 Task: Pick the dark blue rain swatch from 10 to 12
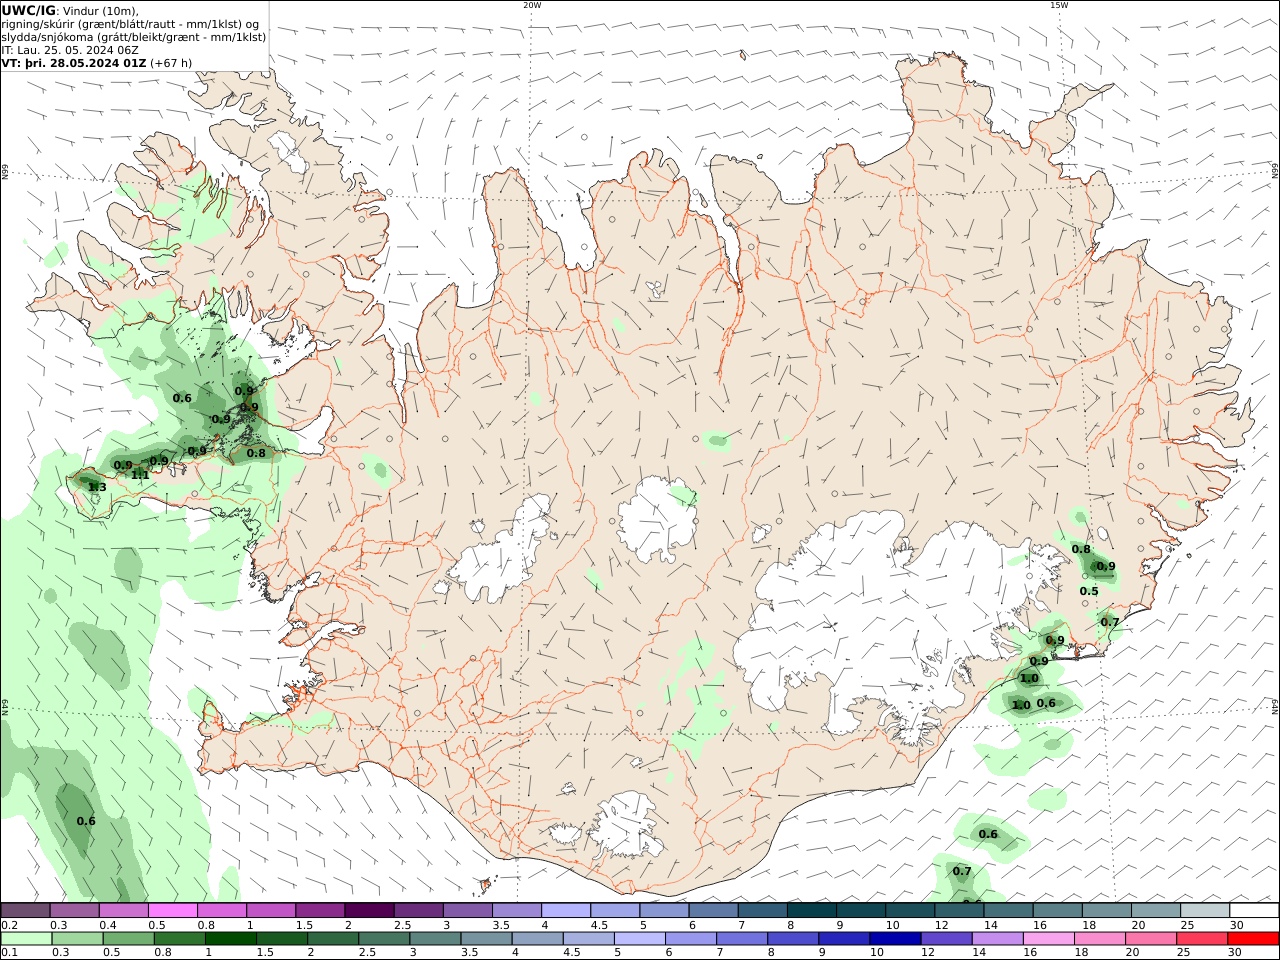(894, 939)
